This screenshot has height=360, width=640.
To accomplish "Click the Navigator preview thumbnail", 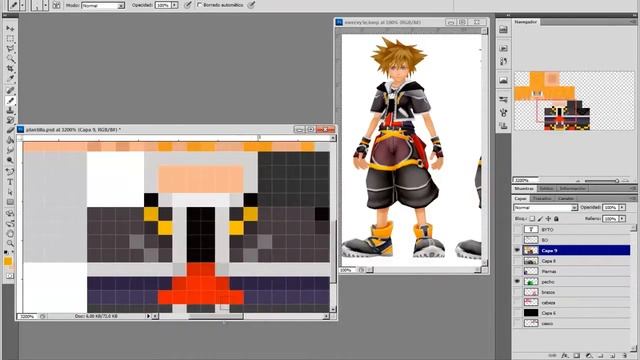I will pos(573,101).
